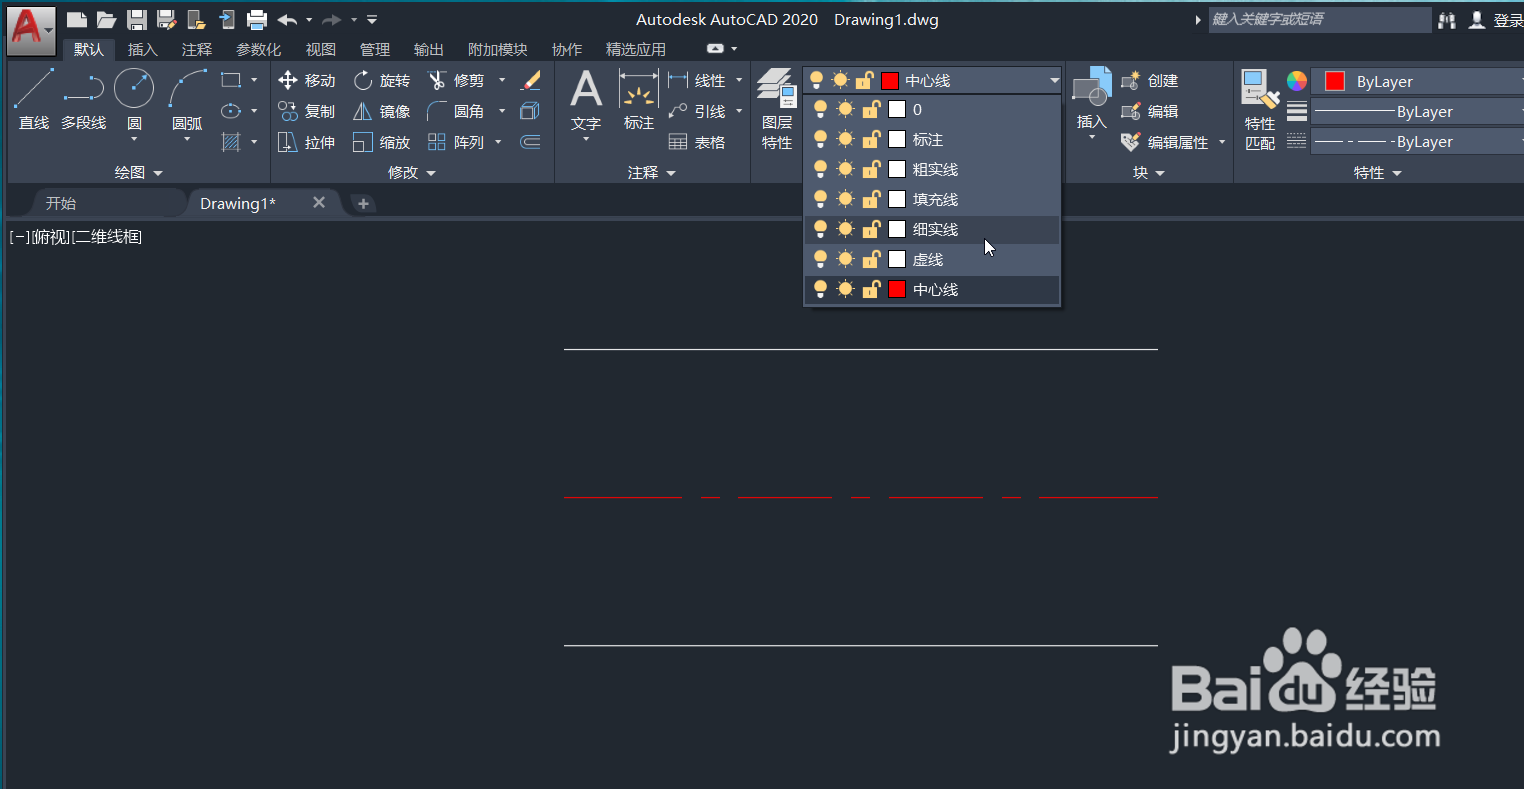The width and height of the screenshot is (1524, 789).
Task: Click the Table (表格) tool
Action: pyautogui.click(x=697, y=143)
